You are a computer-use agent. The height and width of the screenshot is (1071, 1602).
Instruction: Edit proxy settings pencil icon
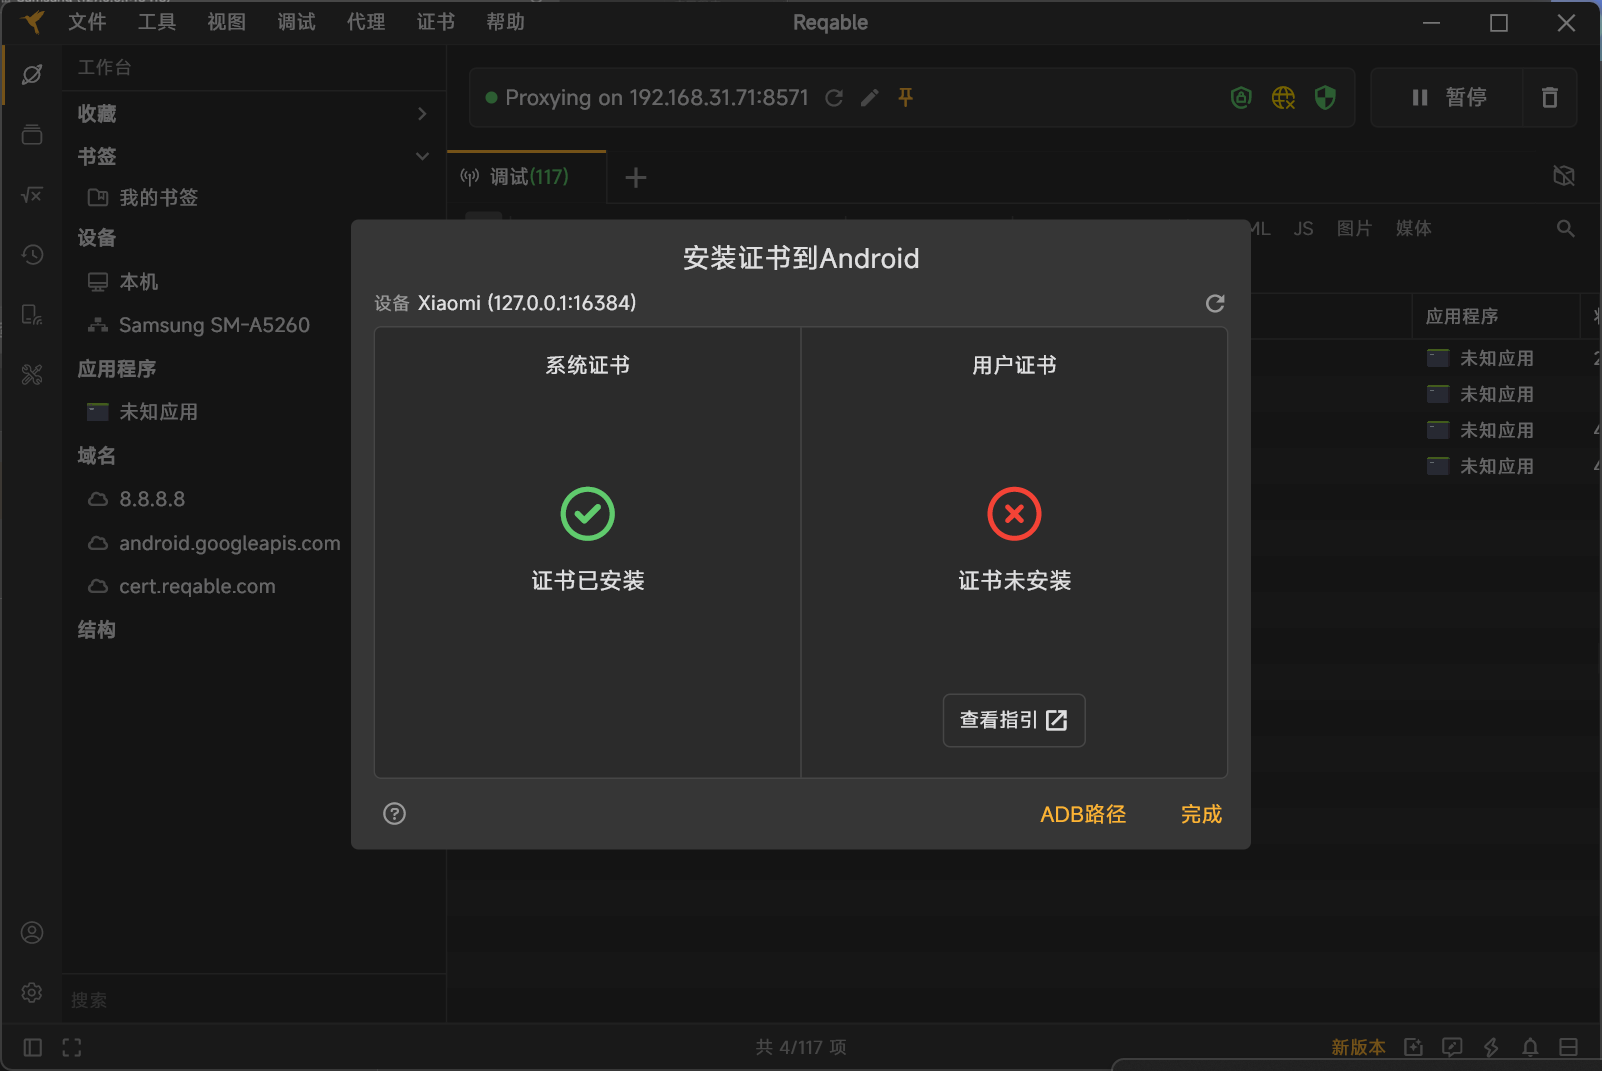click(x=870, y=98)
